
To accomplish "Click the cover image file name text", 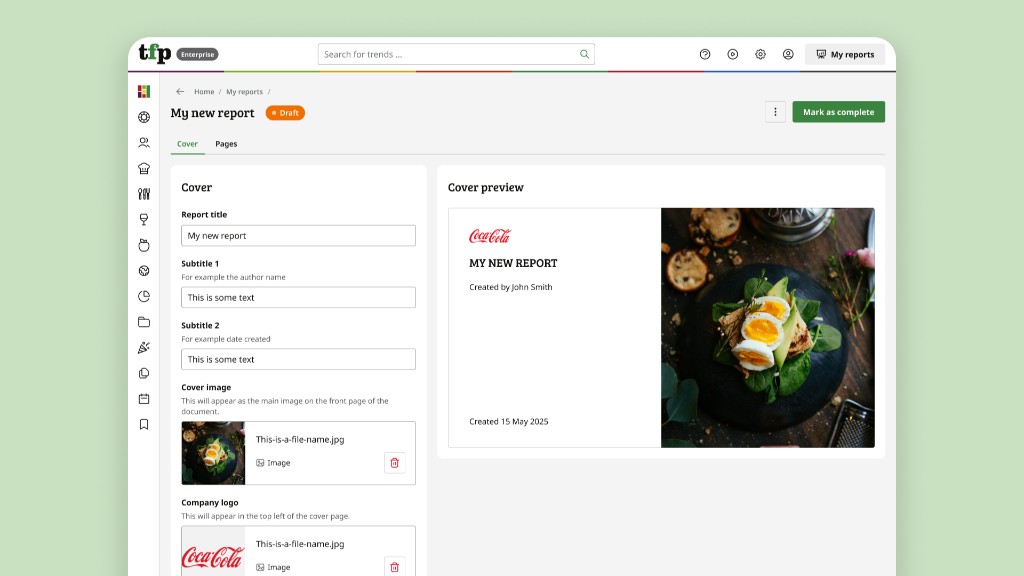I will 300,440.
